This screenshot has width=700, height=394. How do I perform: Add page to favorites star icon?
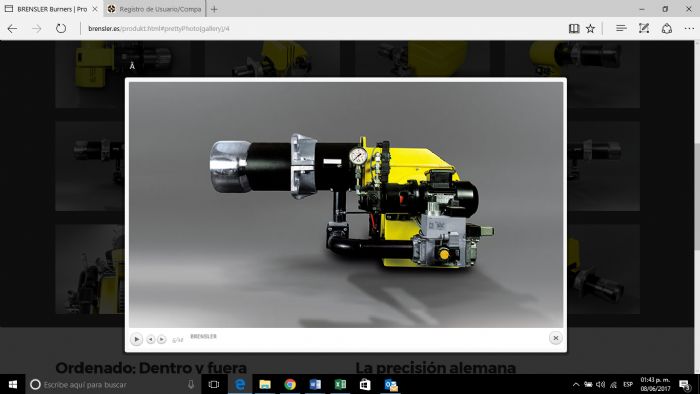pyautogui.click(x=590, y=29)
